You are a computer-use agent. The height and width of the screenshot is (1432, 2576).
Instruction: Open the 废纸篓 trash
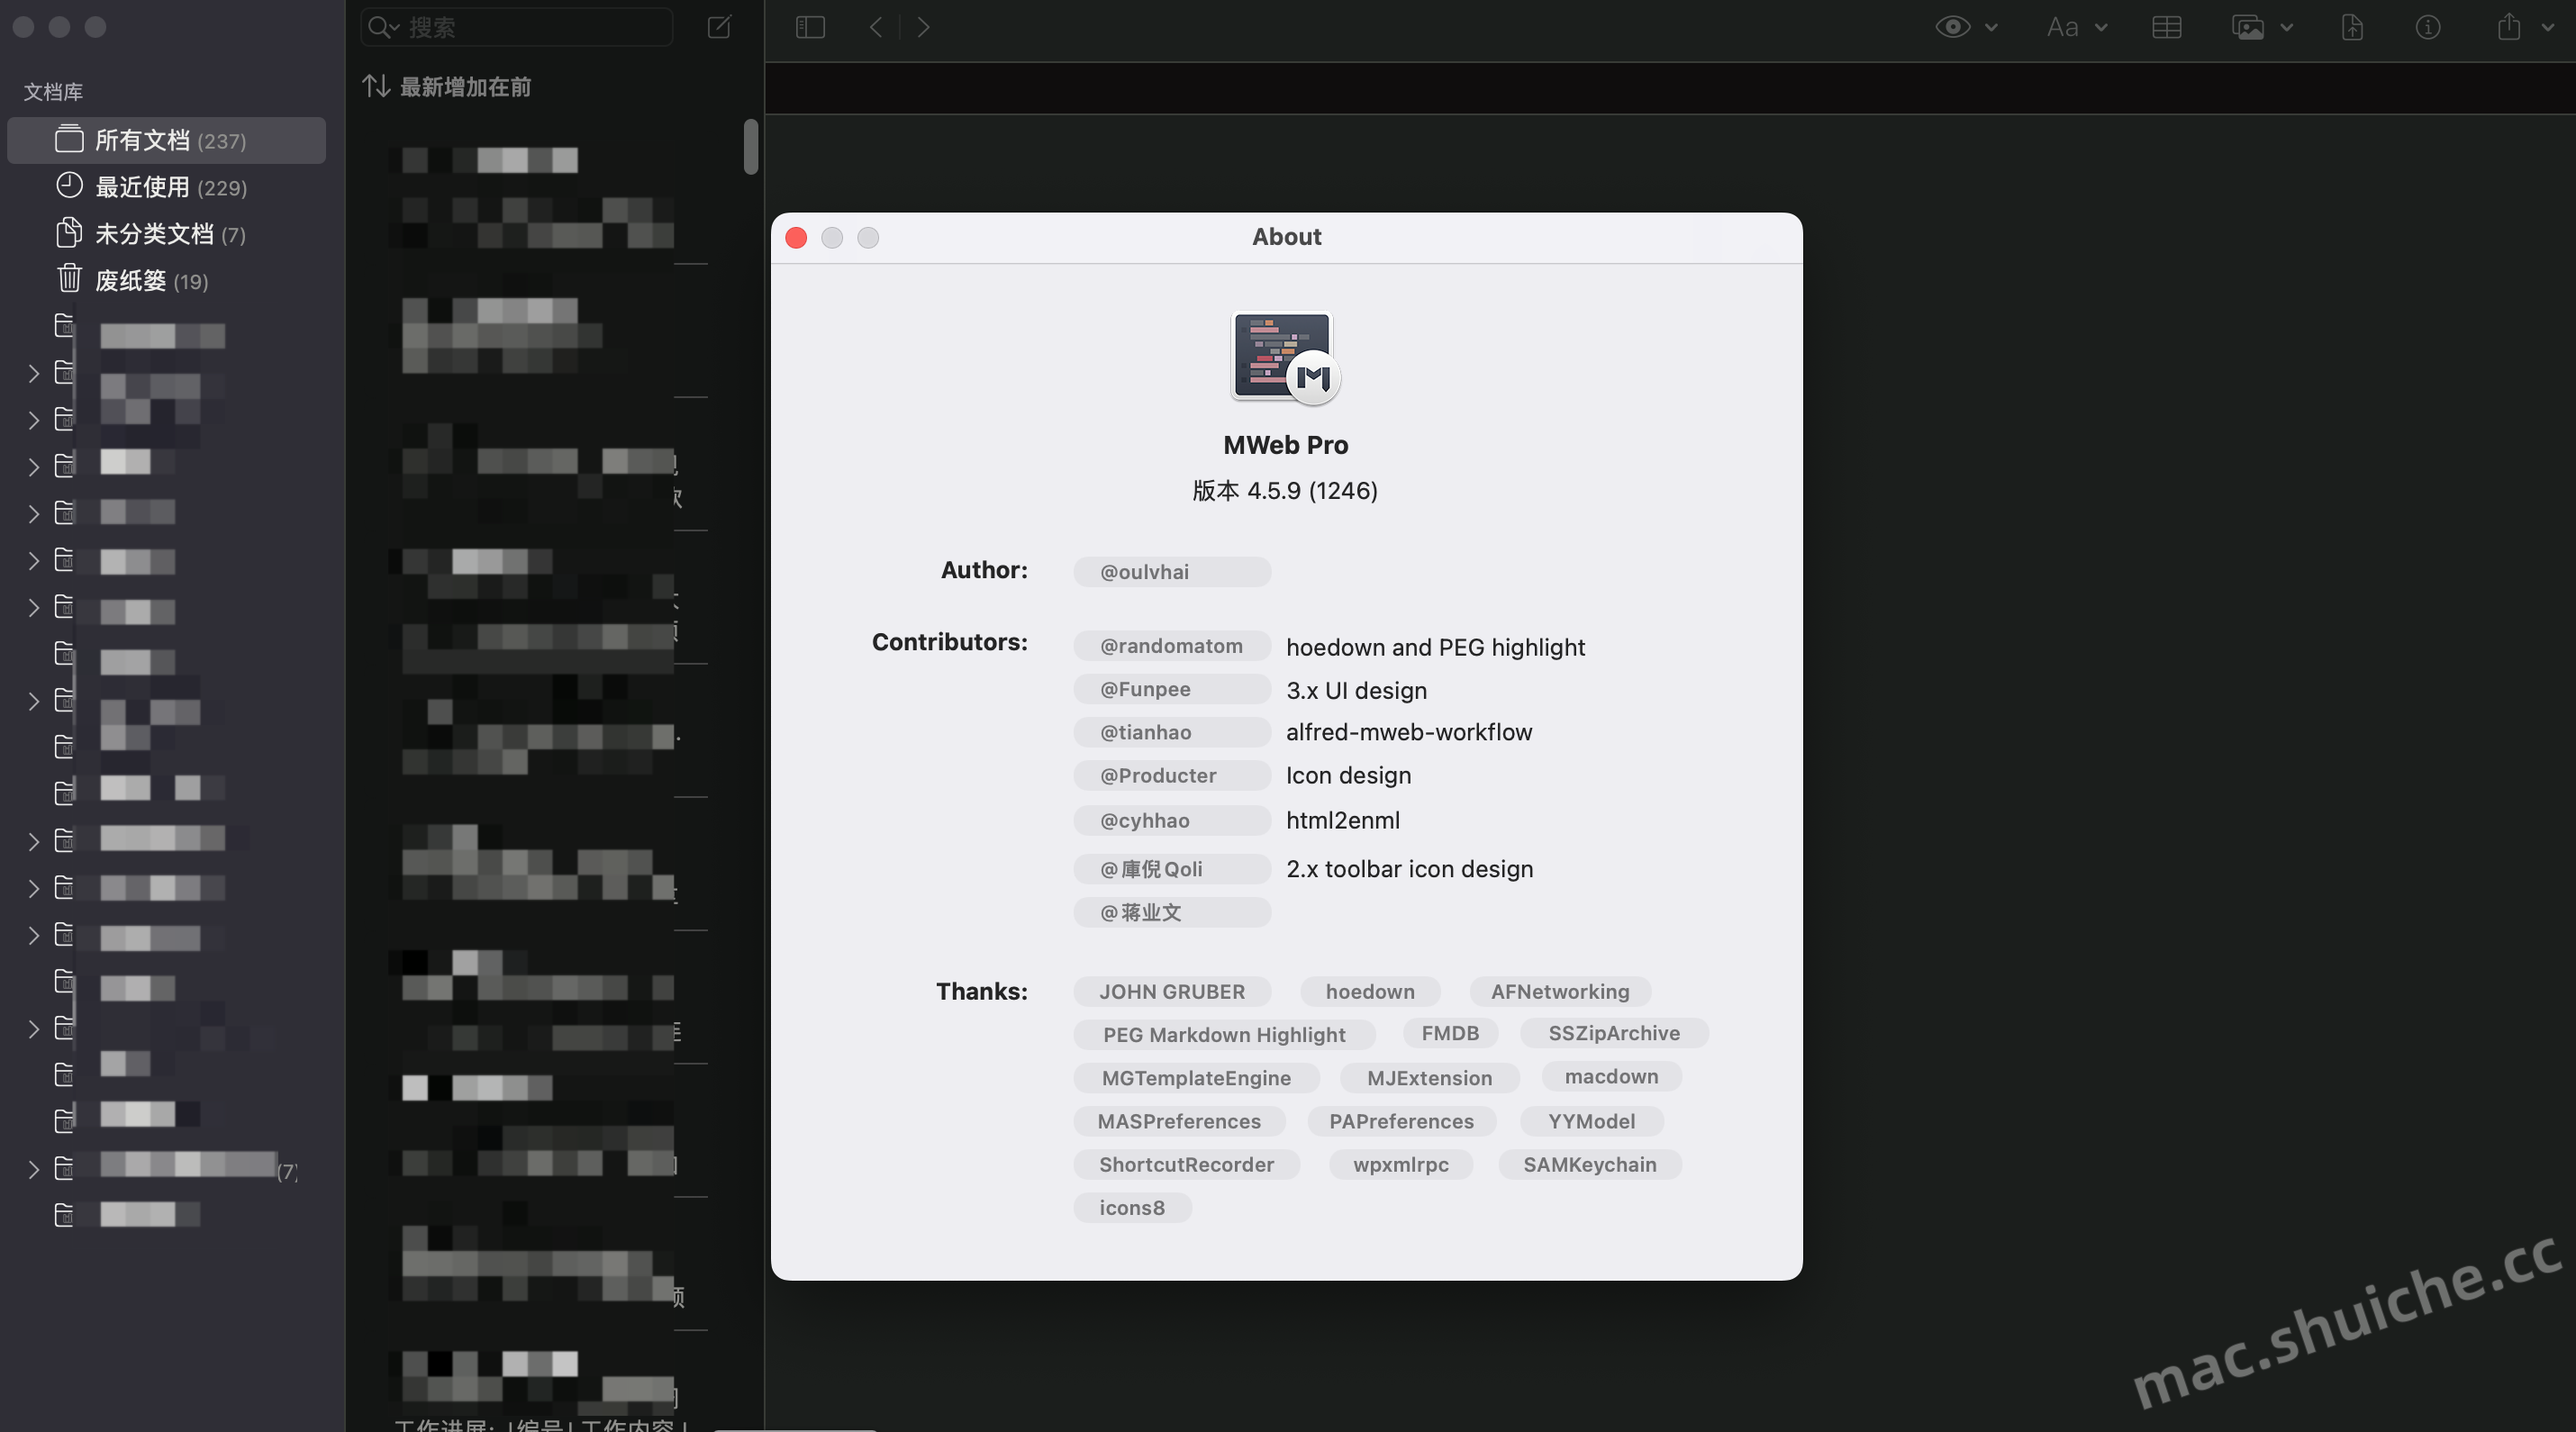pyautogui.click(x=166, y=281)
